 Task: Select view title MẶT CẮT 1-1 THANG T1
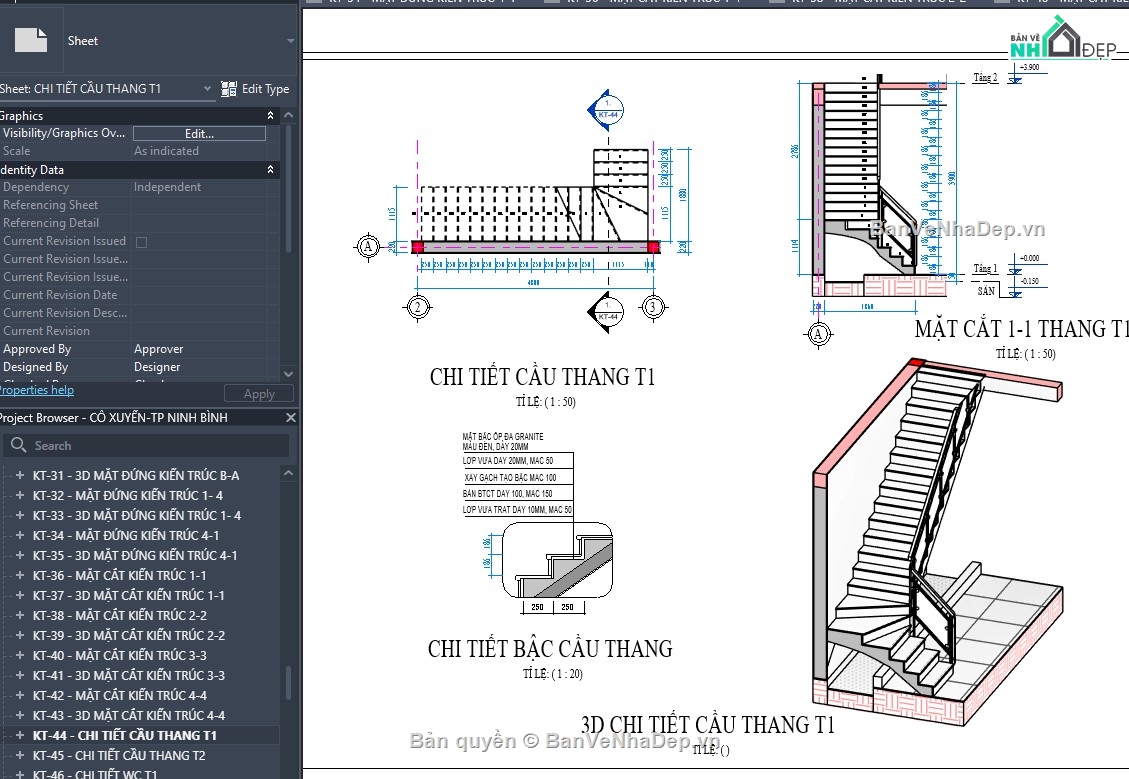[1021, 329]
